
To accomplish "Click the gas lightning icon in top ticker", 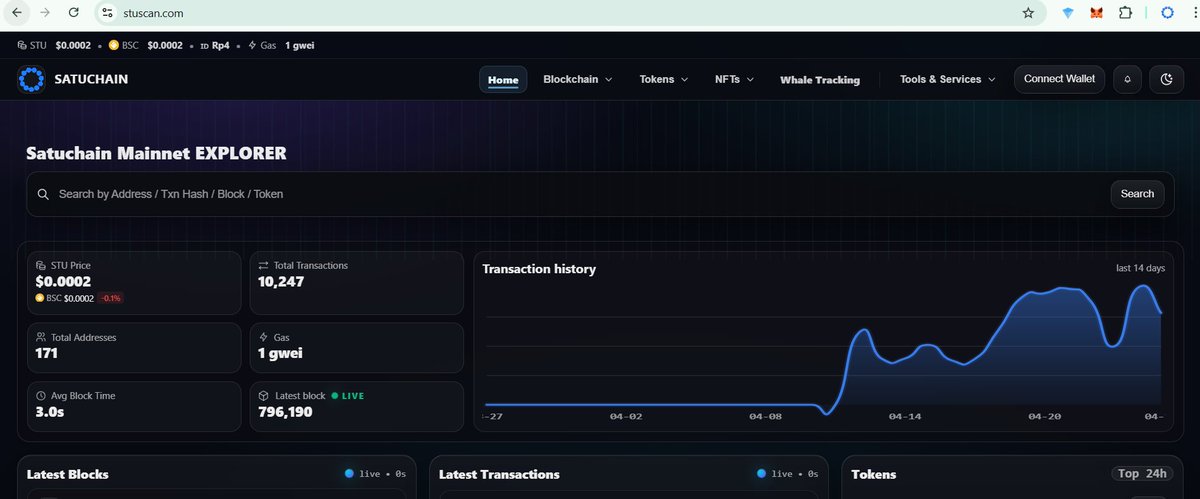I will [x=250, y=45].
